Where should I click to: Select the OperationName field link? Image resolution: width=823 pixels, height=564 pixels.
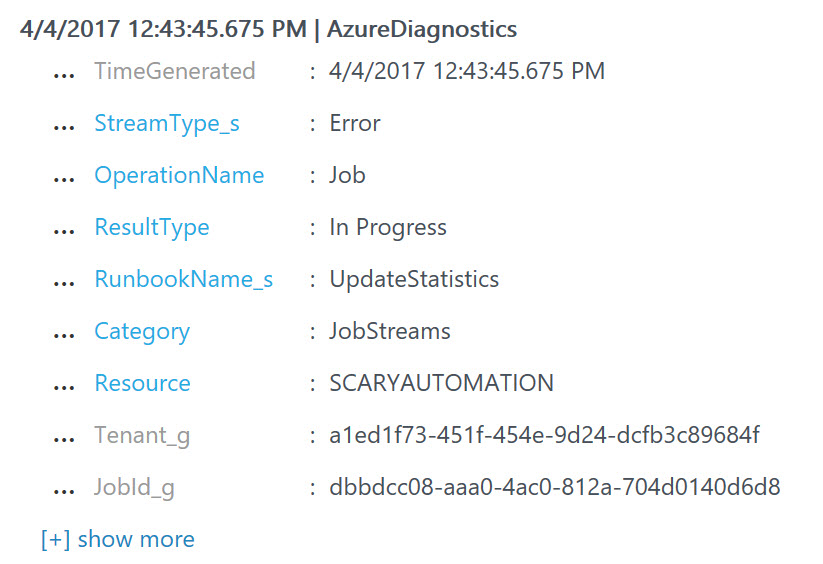179,176
